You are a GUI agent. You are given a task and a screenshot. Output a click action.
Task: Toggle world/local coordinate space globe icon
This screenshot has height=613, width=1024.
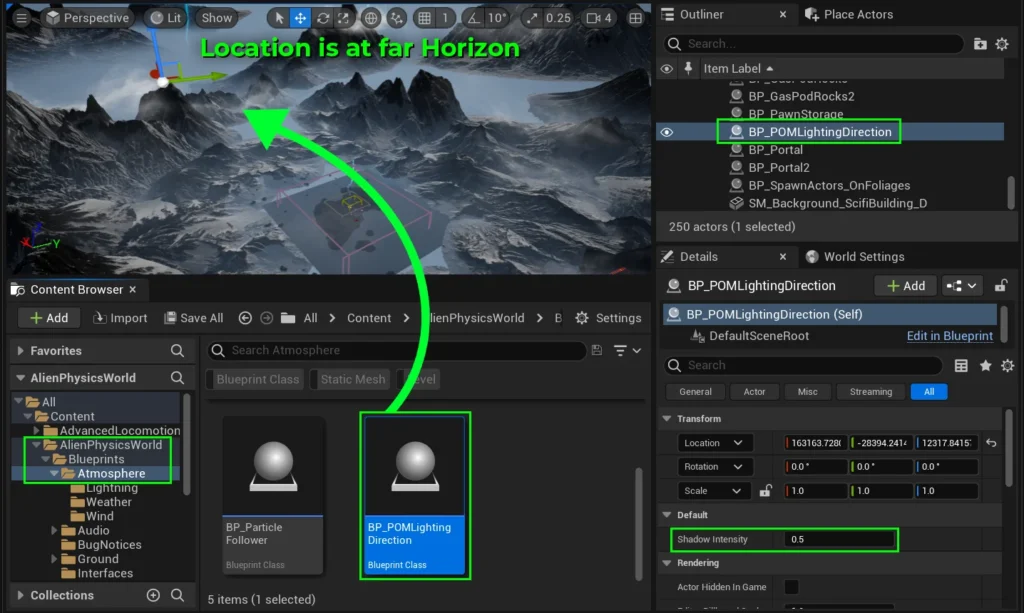[x=371, y=18]
